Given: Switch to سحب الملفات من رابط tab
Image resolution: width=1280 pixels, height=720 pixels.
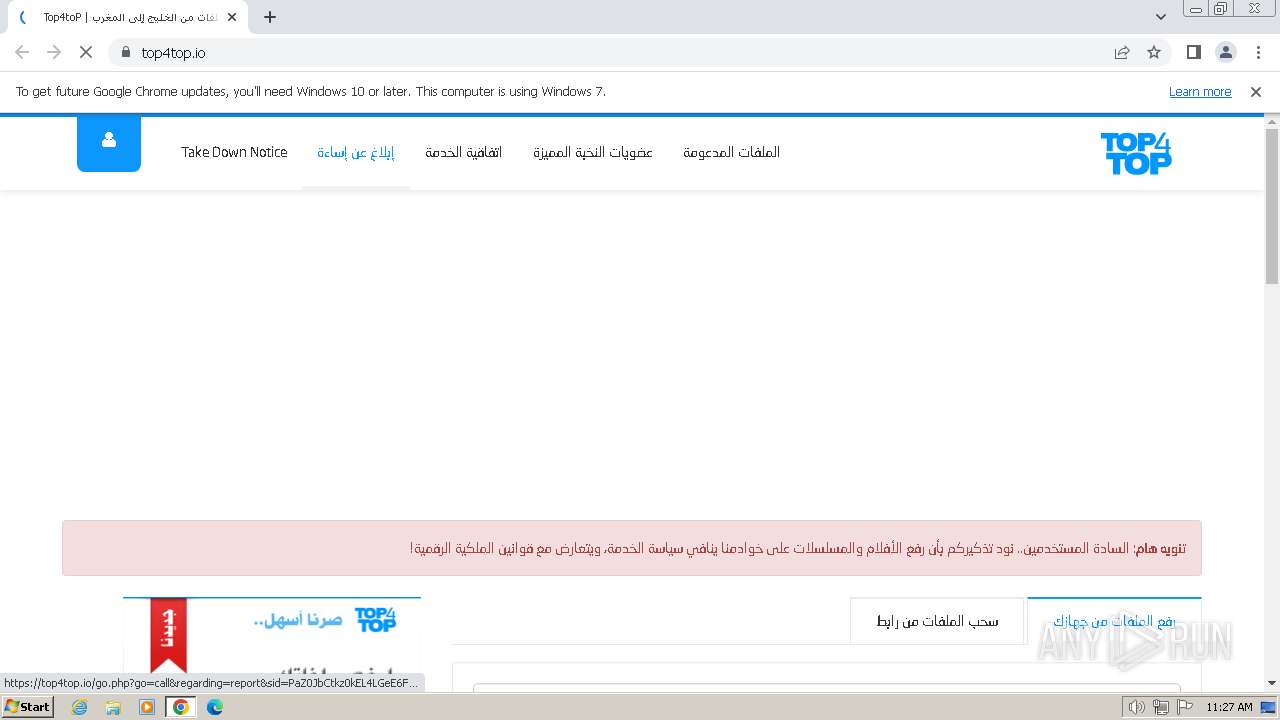Looking at the screenshot, I should click(937, 621).
